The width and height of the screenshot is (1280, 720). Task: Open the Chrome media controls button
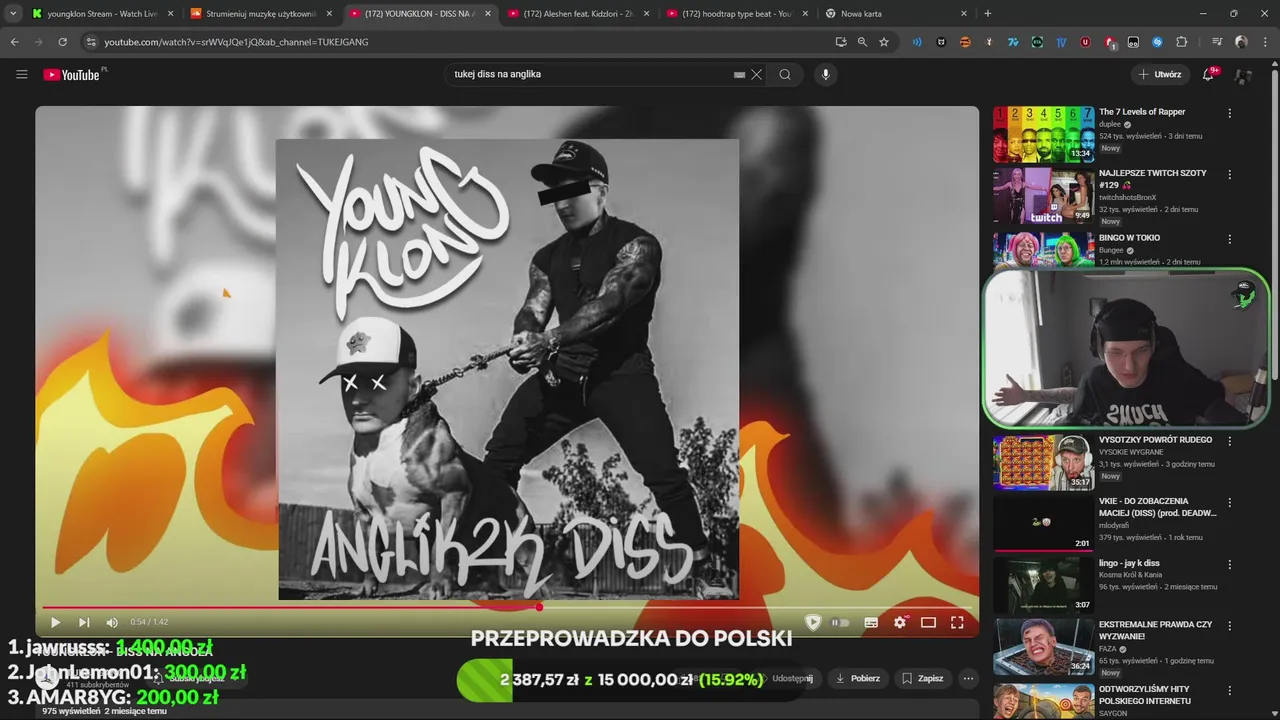(x=1217, y=42)
